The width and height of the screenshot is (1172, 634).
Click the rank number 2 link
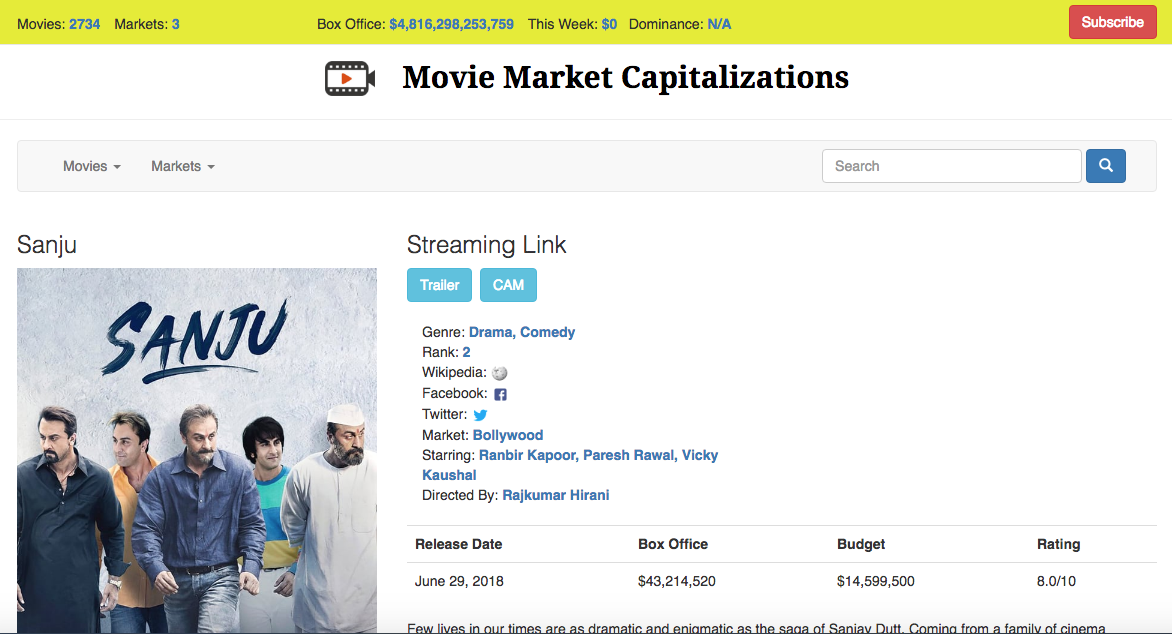(x=465, y=351)
